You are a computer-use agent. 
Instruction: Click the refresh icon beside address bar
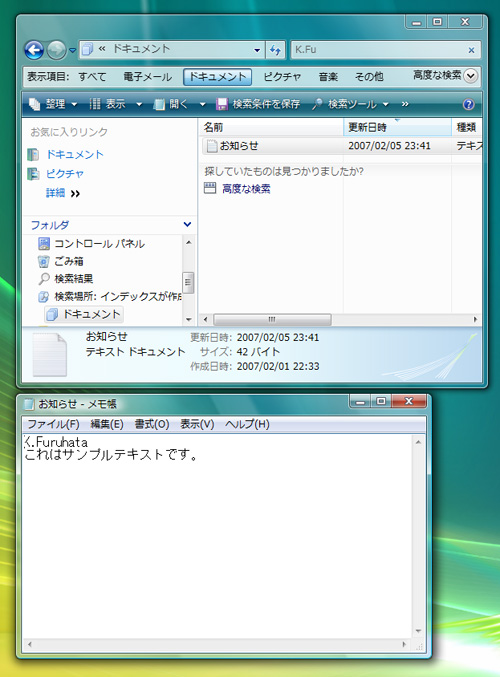(275, 50)
